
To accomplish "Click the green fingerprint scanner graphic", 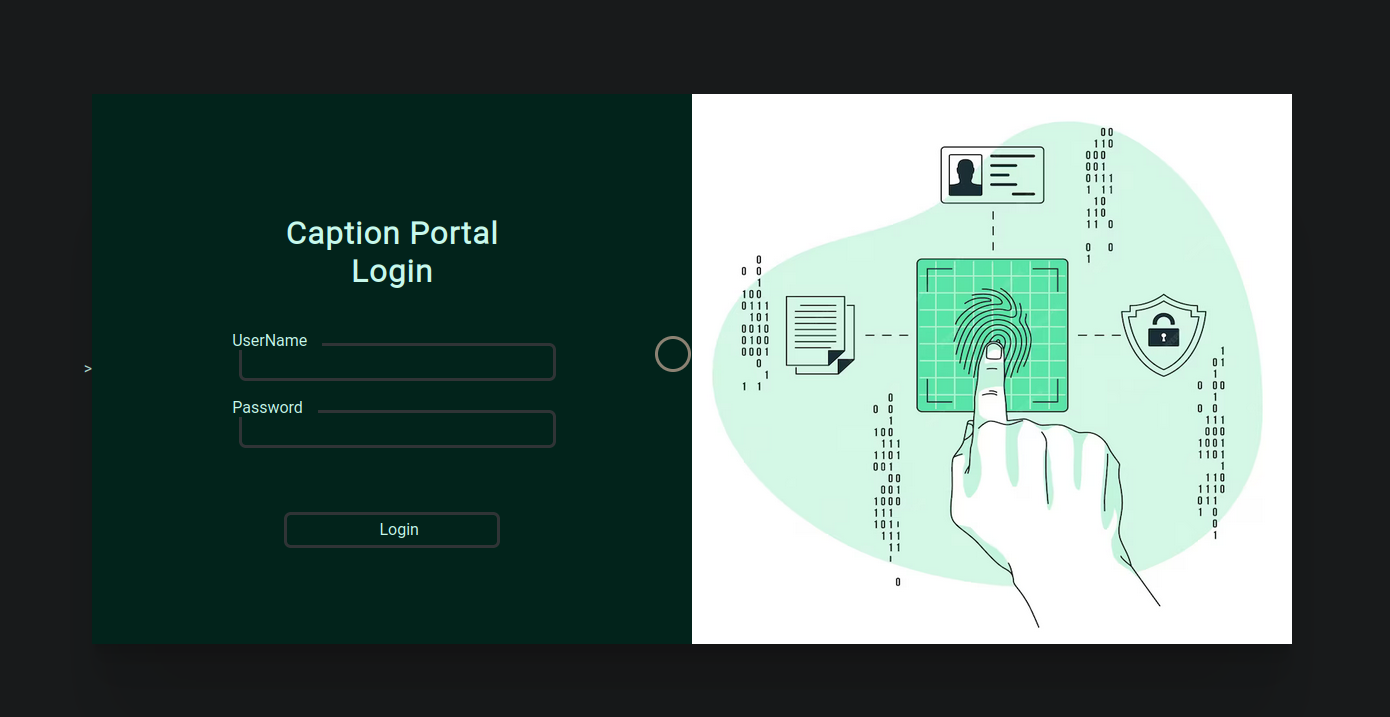I will click(x=992, y=335).
